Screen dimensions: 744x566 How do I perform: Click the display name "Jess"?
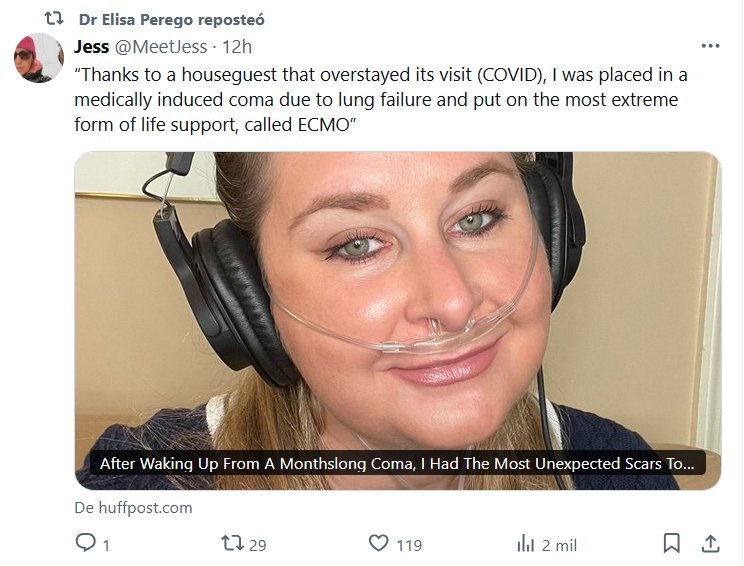[92, 47]
